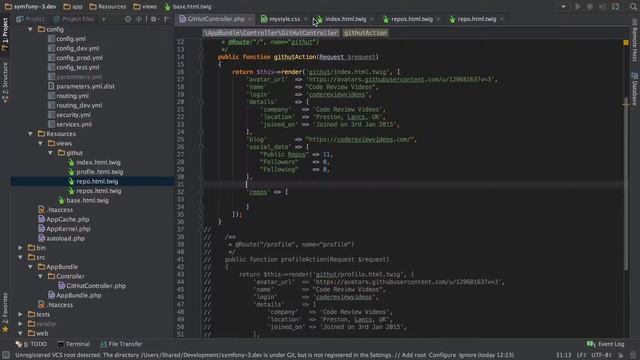640x360 pixels.
Task: Expand the bin folder
Action: [20, 248]
